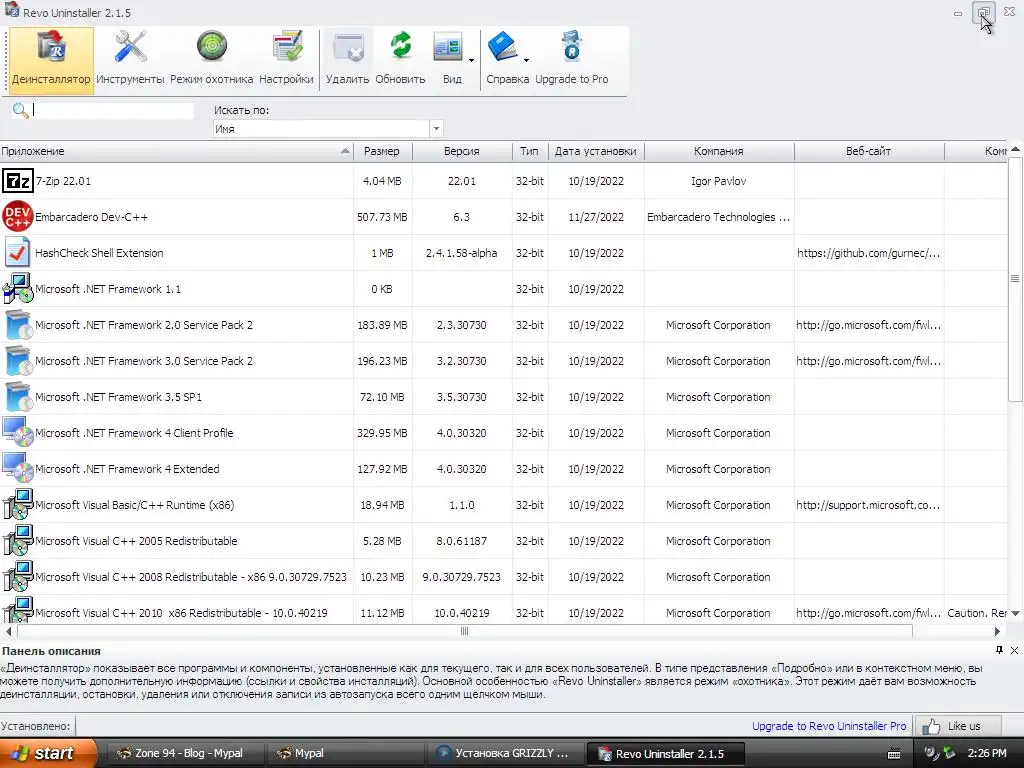Click the 2.4.1.58-alpha version cell
The image size is (1024, 768).
tap(462, 253)
